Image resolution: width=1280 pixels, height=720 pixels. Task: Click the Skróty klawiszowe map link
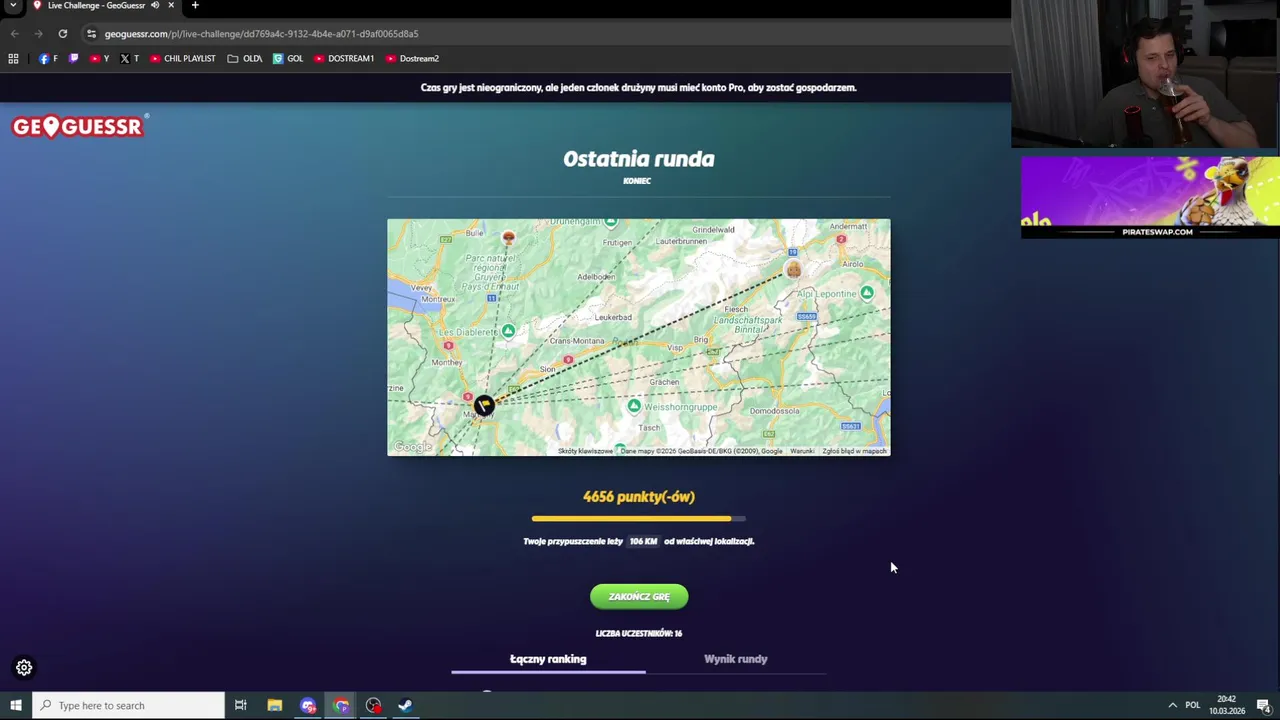[x=585, y=451]
